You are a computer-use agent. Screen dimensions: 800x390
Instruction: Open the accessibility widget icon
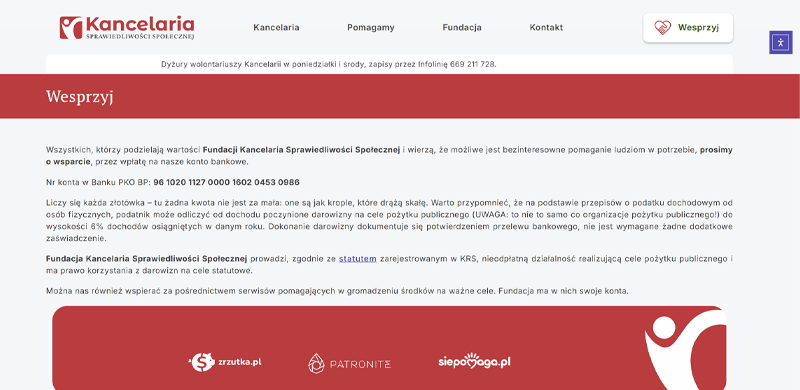(781, 42)
